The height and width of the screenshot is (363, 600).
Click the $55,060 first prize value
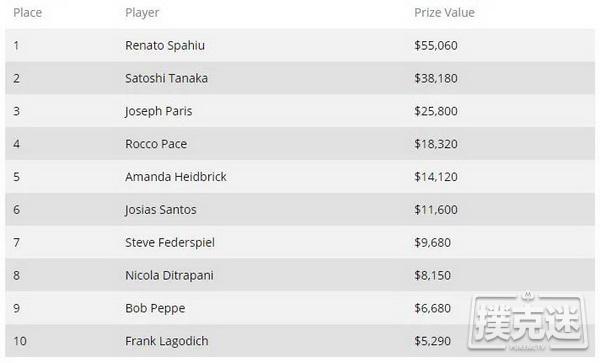click(436, 46)
